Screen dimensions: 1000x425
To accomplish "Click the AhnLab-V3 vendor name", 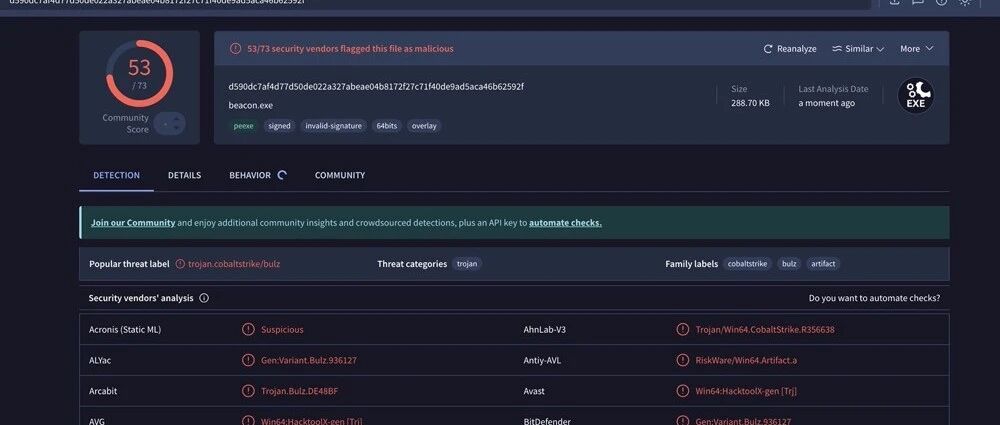I will click(545, 329).
